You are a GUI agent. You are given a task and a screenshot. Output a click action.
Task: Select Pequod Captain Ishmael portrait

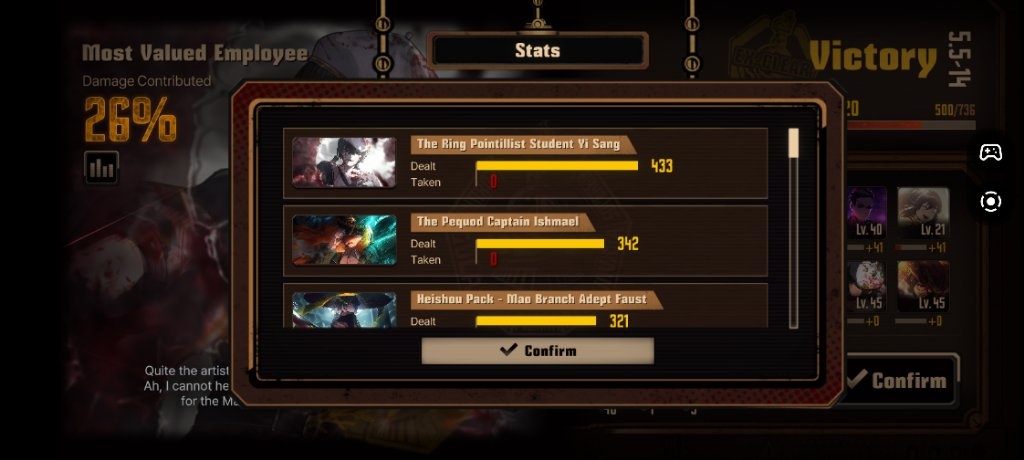tap(344, 240)
